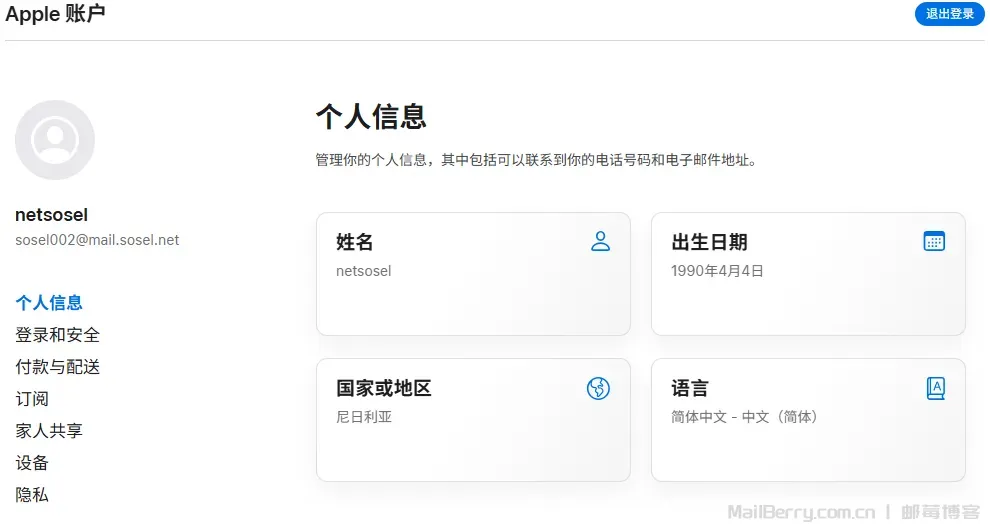Open the 语言 card showing 简体中文
The image size is (990, 532).
click(808, 420)
